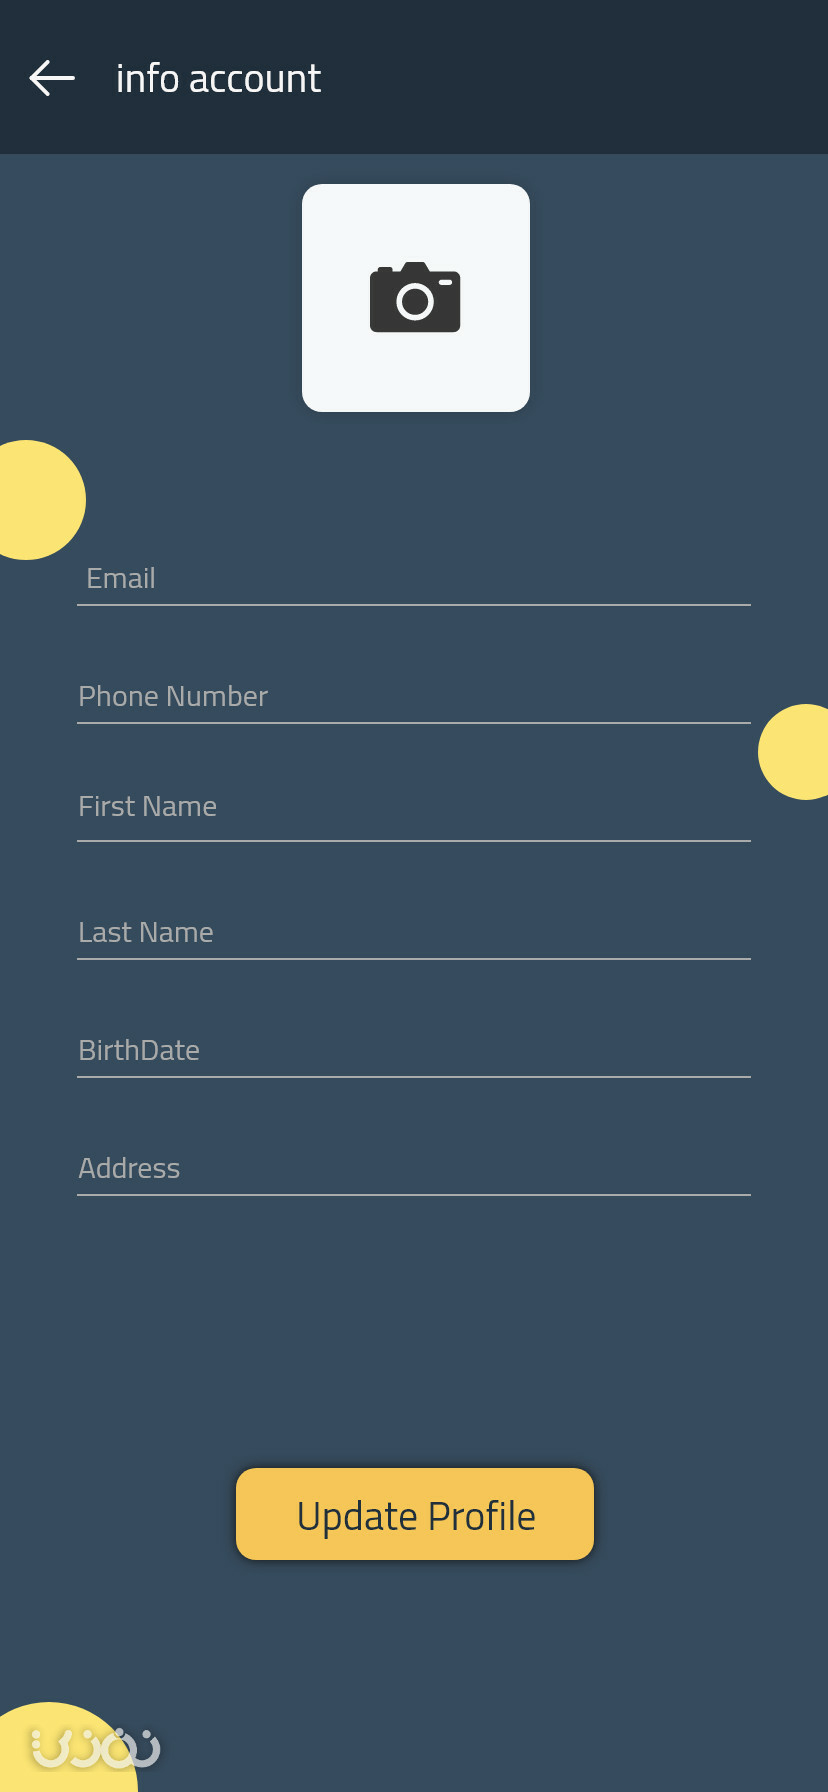828x1792 pixels.
Task: Submit with the Update Profile button
Action: tap(415, 1514)
